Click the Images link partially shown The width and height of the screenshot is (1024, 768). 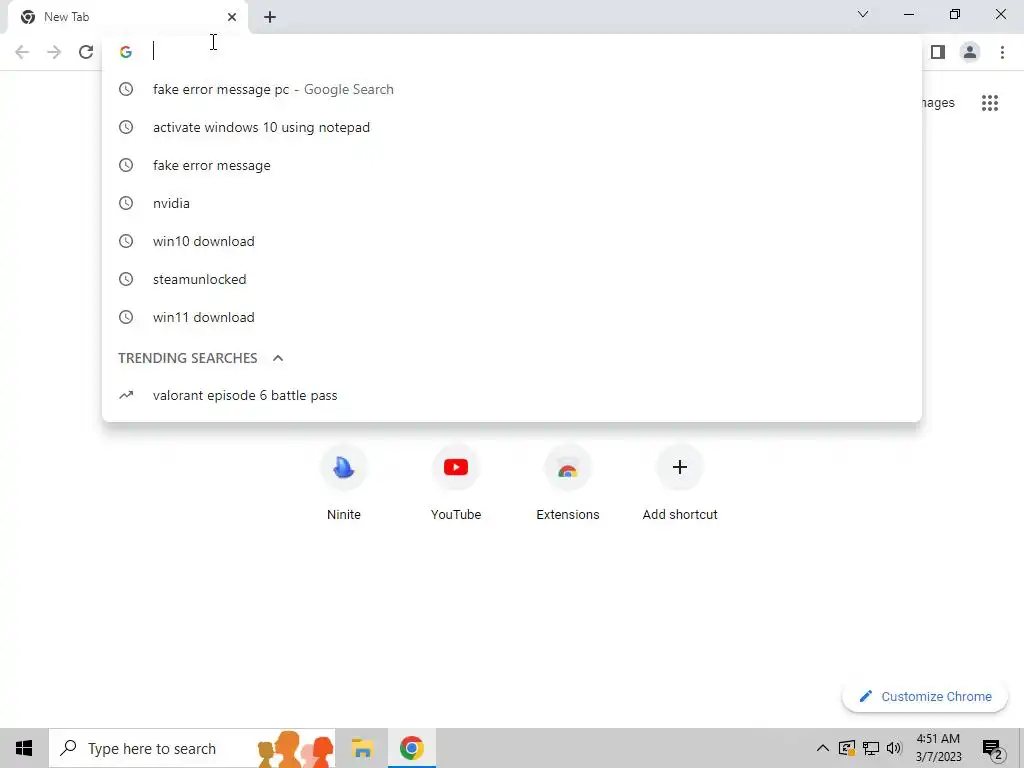tap(938, 103)
